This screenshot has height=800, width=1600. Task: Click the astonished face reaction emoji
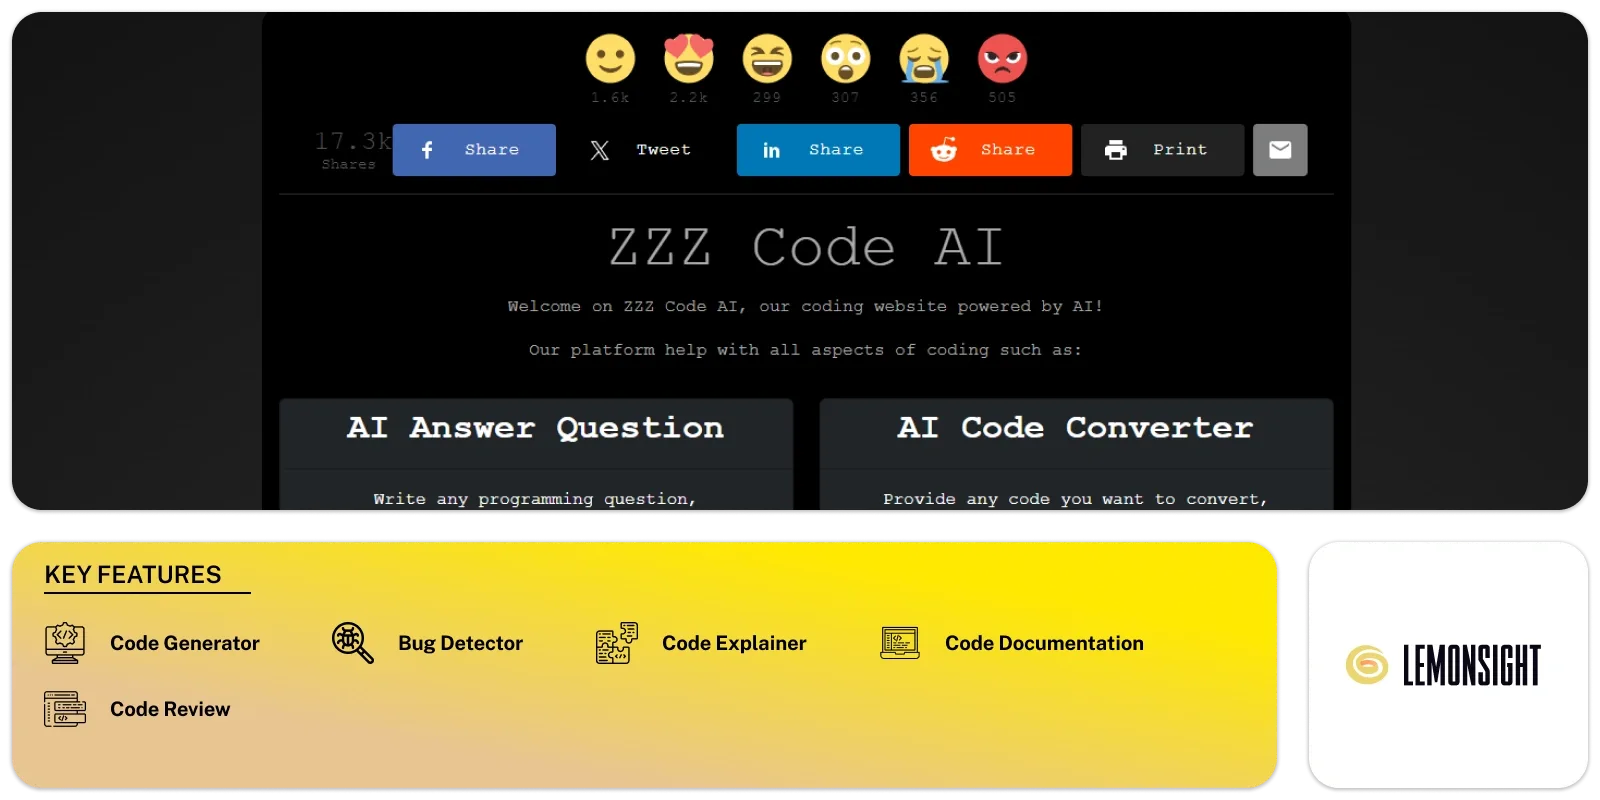pyautogui.click(x=846, y=59)
